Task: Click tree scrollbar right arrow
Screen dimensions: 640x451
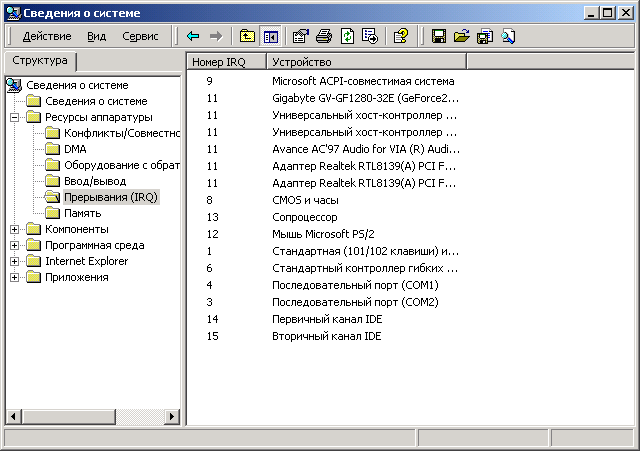Action: pyautogui.click(x=172, y=417)
